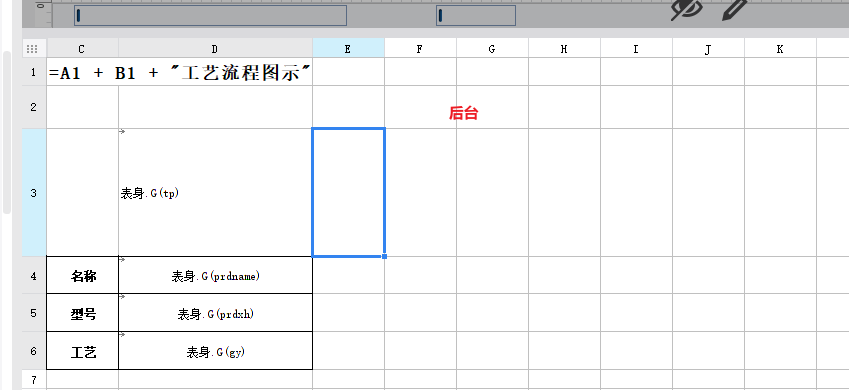
Task: Click cell "表身.G(prdxh)"
Action: pos(215,313)
